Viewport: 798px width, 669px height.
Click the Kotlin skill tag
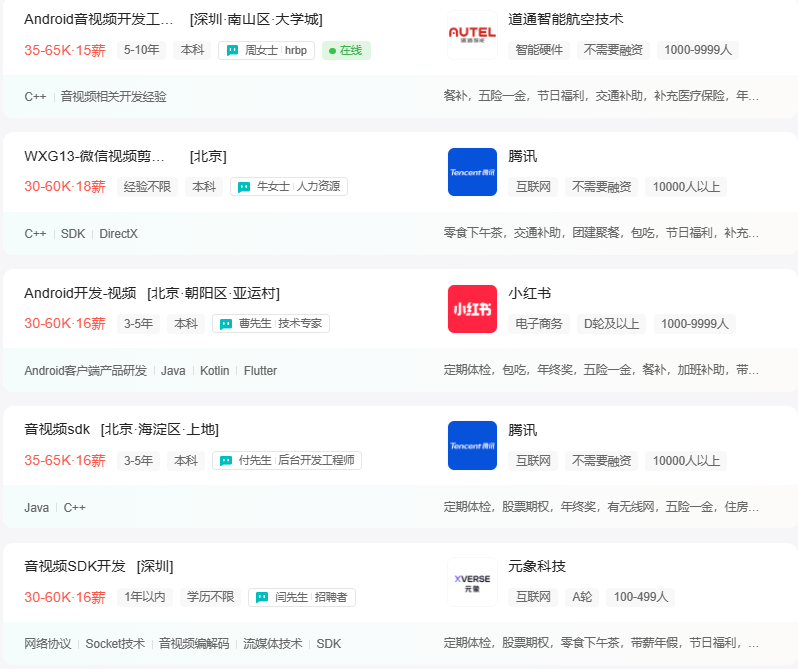214,371
